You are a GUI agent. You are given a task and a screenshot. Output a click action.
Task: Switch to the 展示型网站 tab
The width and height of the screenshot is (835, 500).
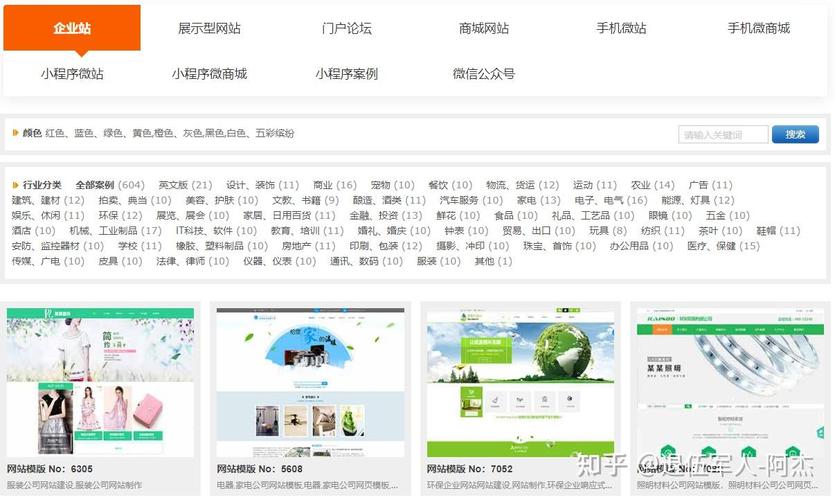tap(209, 28)
